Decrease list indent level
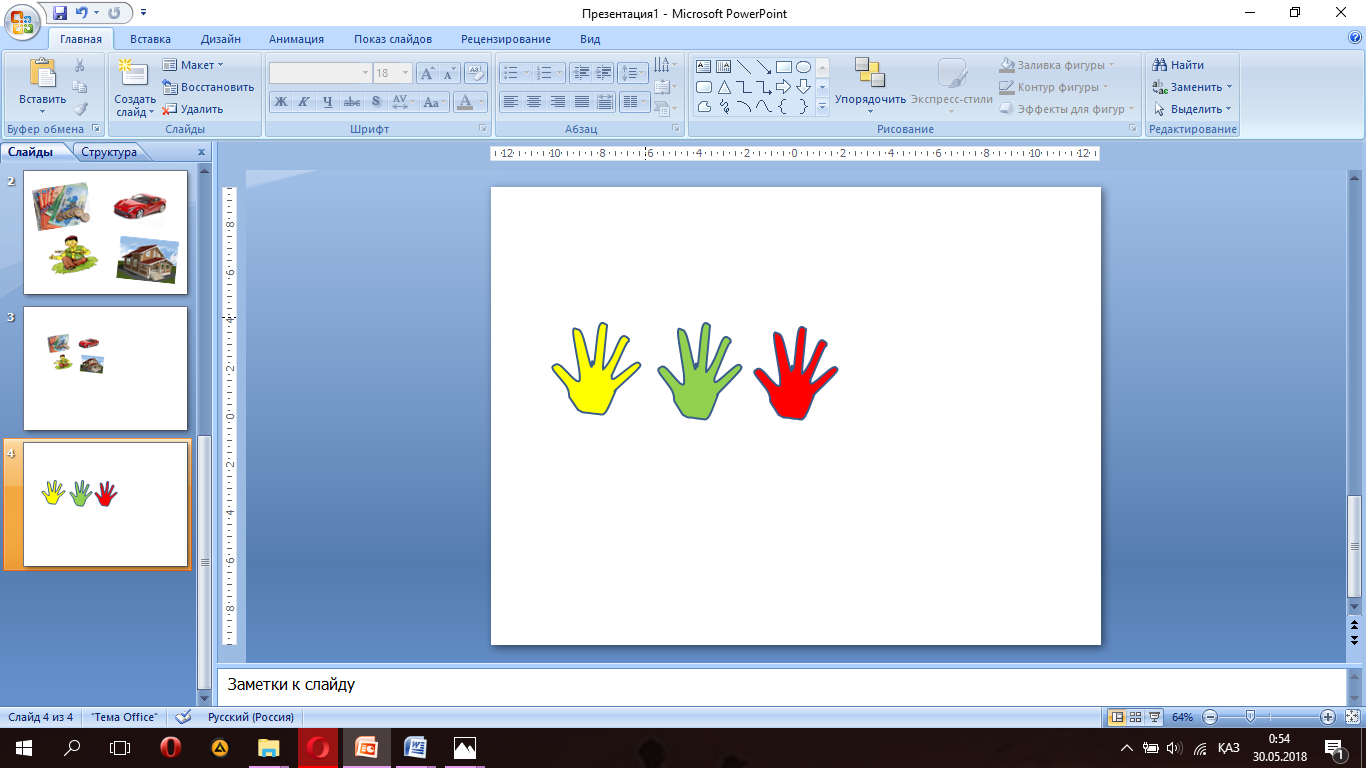 click(582, 73)
